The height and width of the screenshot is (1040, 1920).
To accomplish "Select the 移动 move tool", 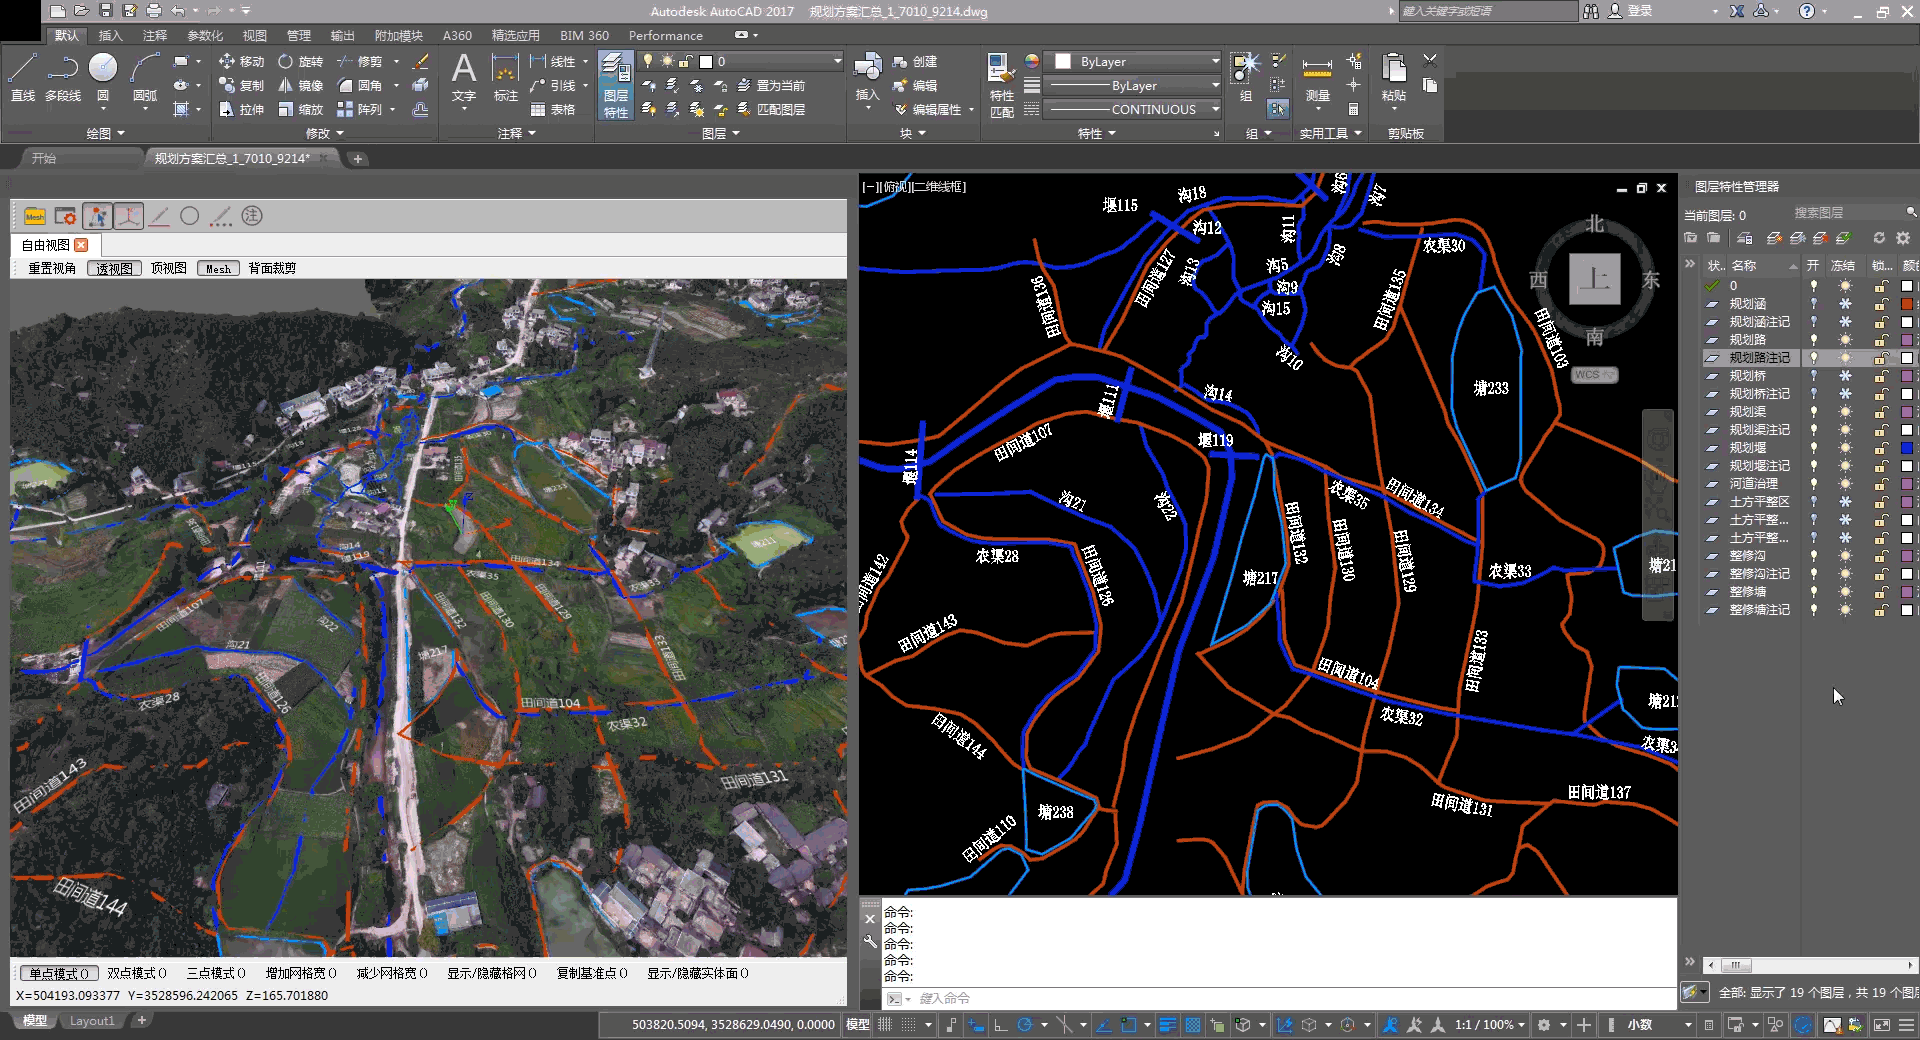I will 241,61.
